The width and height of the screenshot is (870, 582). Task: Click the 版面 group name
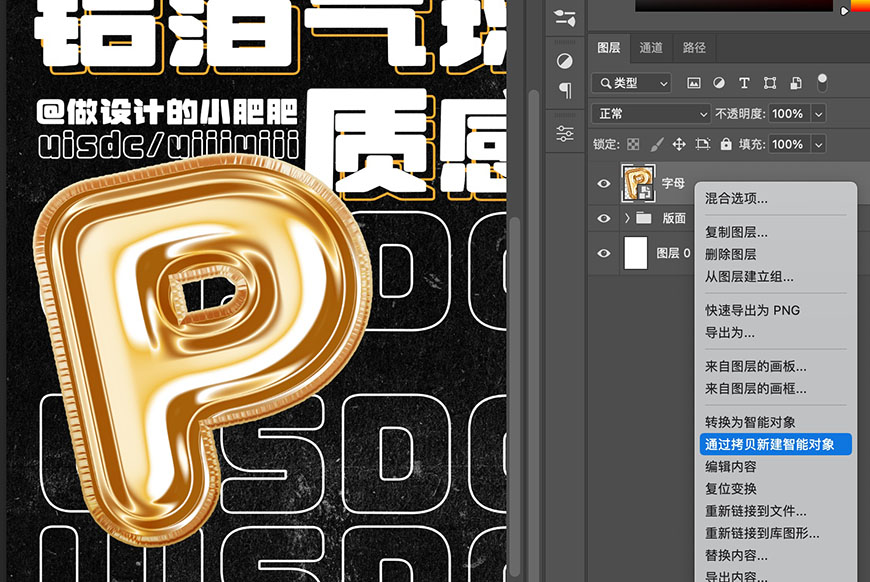674,218
